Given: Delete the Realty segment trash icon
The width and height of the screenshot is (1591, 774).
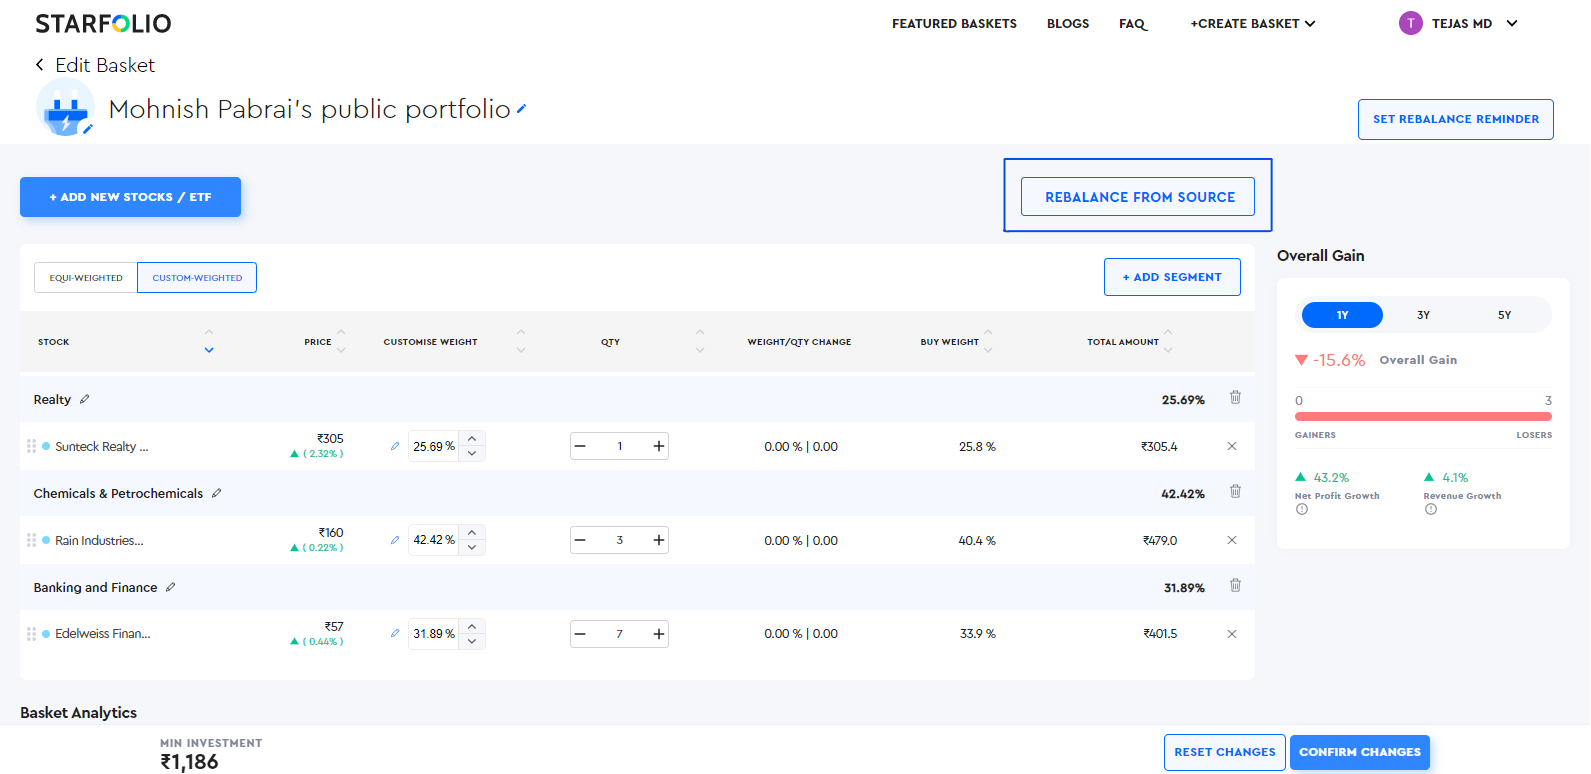Looking at the screenshot, I should [x=1235, y=397].
